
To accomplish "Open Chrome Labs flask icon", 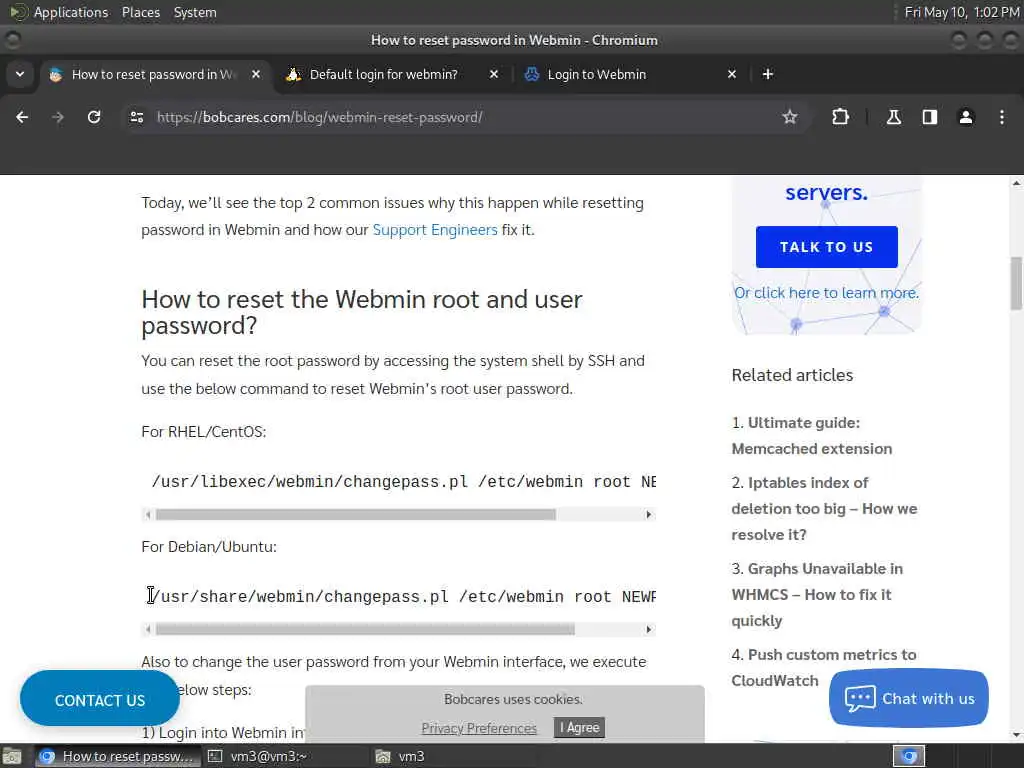I will [x=893, y=117].
